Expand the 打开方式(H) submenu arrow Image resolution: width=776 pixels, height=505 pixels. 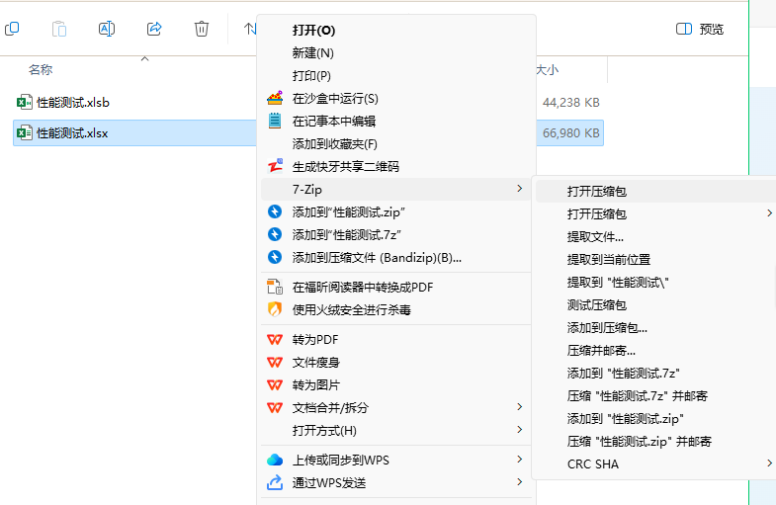519,430
